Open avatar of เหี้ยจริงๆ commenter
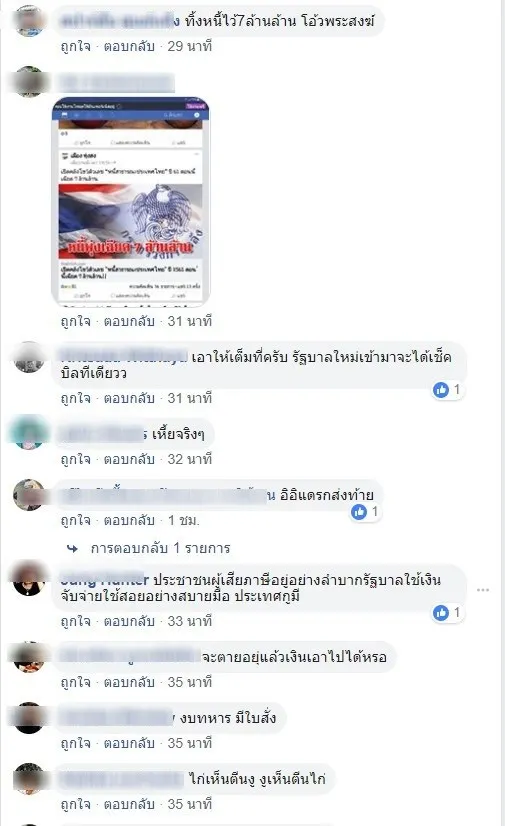 point(28,432)
